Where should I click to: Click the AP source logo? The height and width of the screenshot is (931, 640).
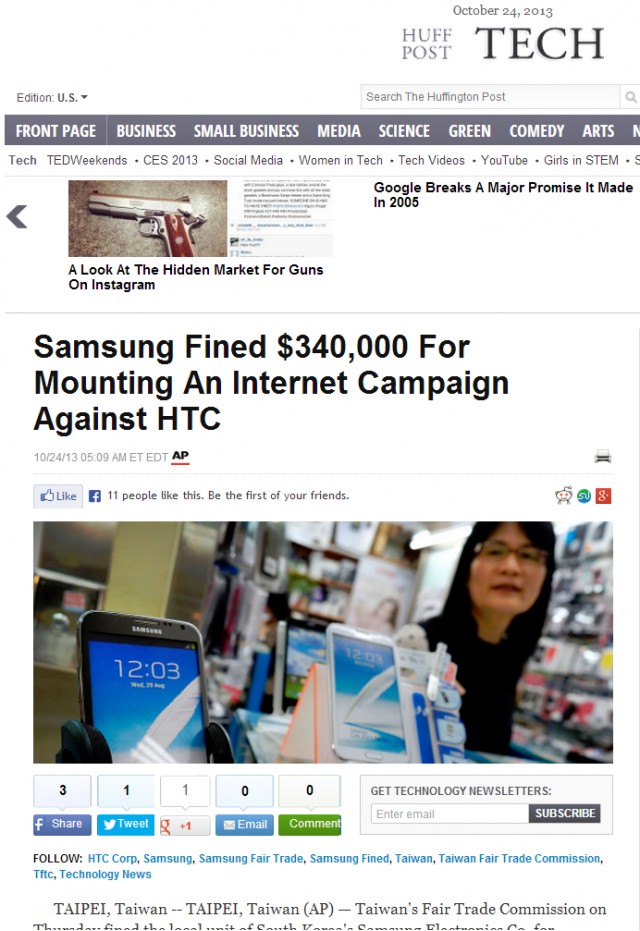point(180,457)
